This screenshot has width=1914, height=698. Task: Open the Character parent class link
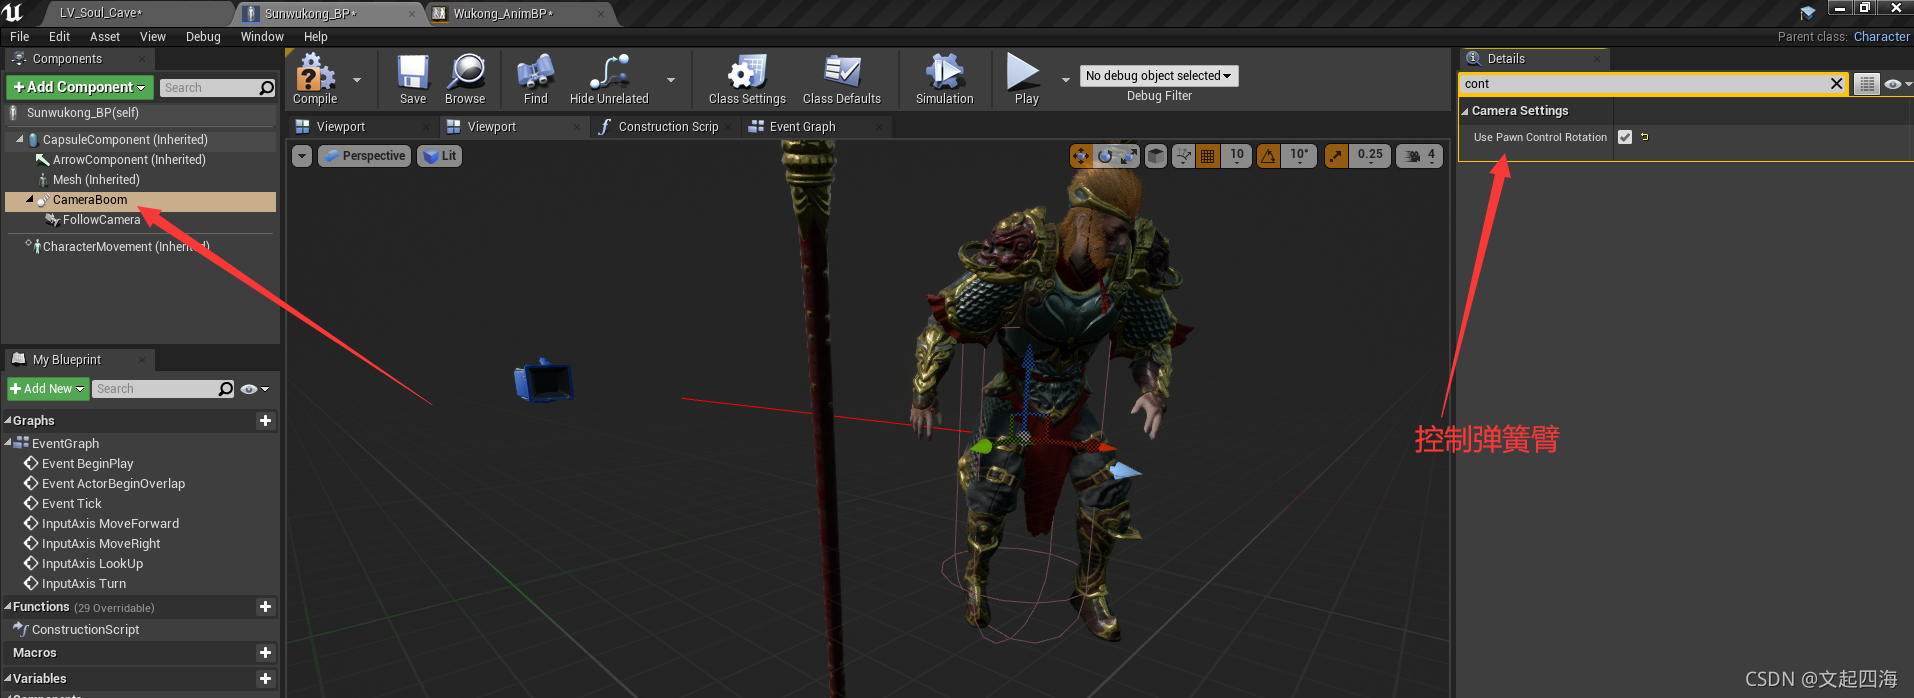pyautogui.click(x=1881, y=37)
